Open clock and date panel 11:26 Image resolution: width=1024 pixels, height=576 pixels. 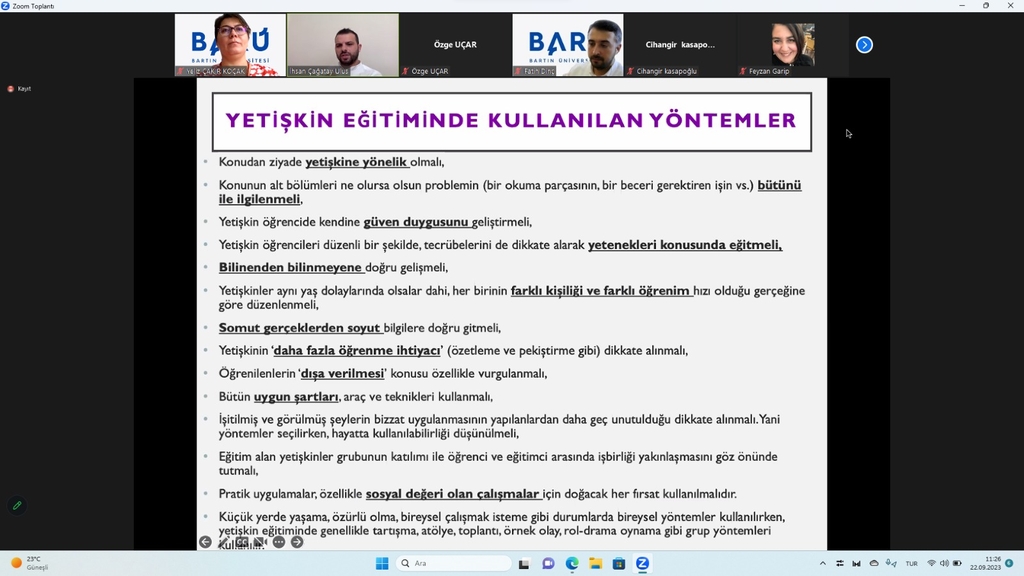pos(992,563)
